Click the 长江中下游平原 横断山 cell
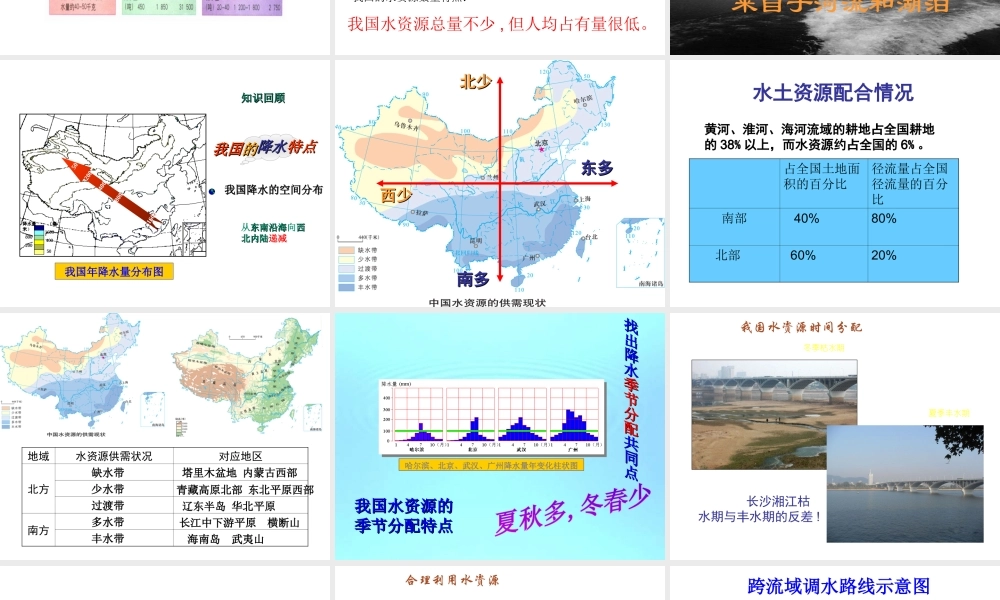 240,522
